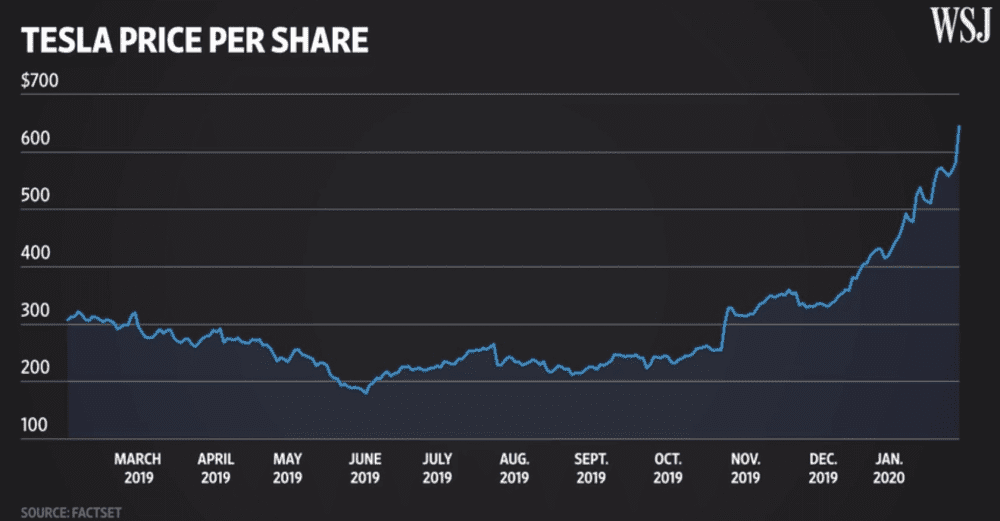Select the Sept. 2019 timeline label
The height and width of the screenshot is (521, 1000).
[x=591, y=468]
